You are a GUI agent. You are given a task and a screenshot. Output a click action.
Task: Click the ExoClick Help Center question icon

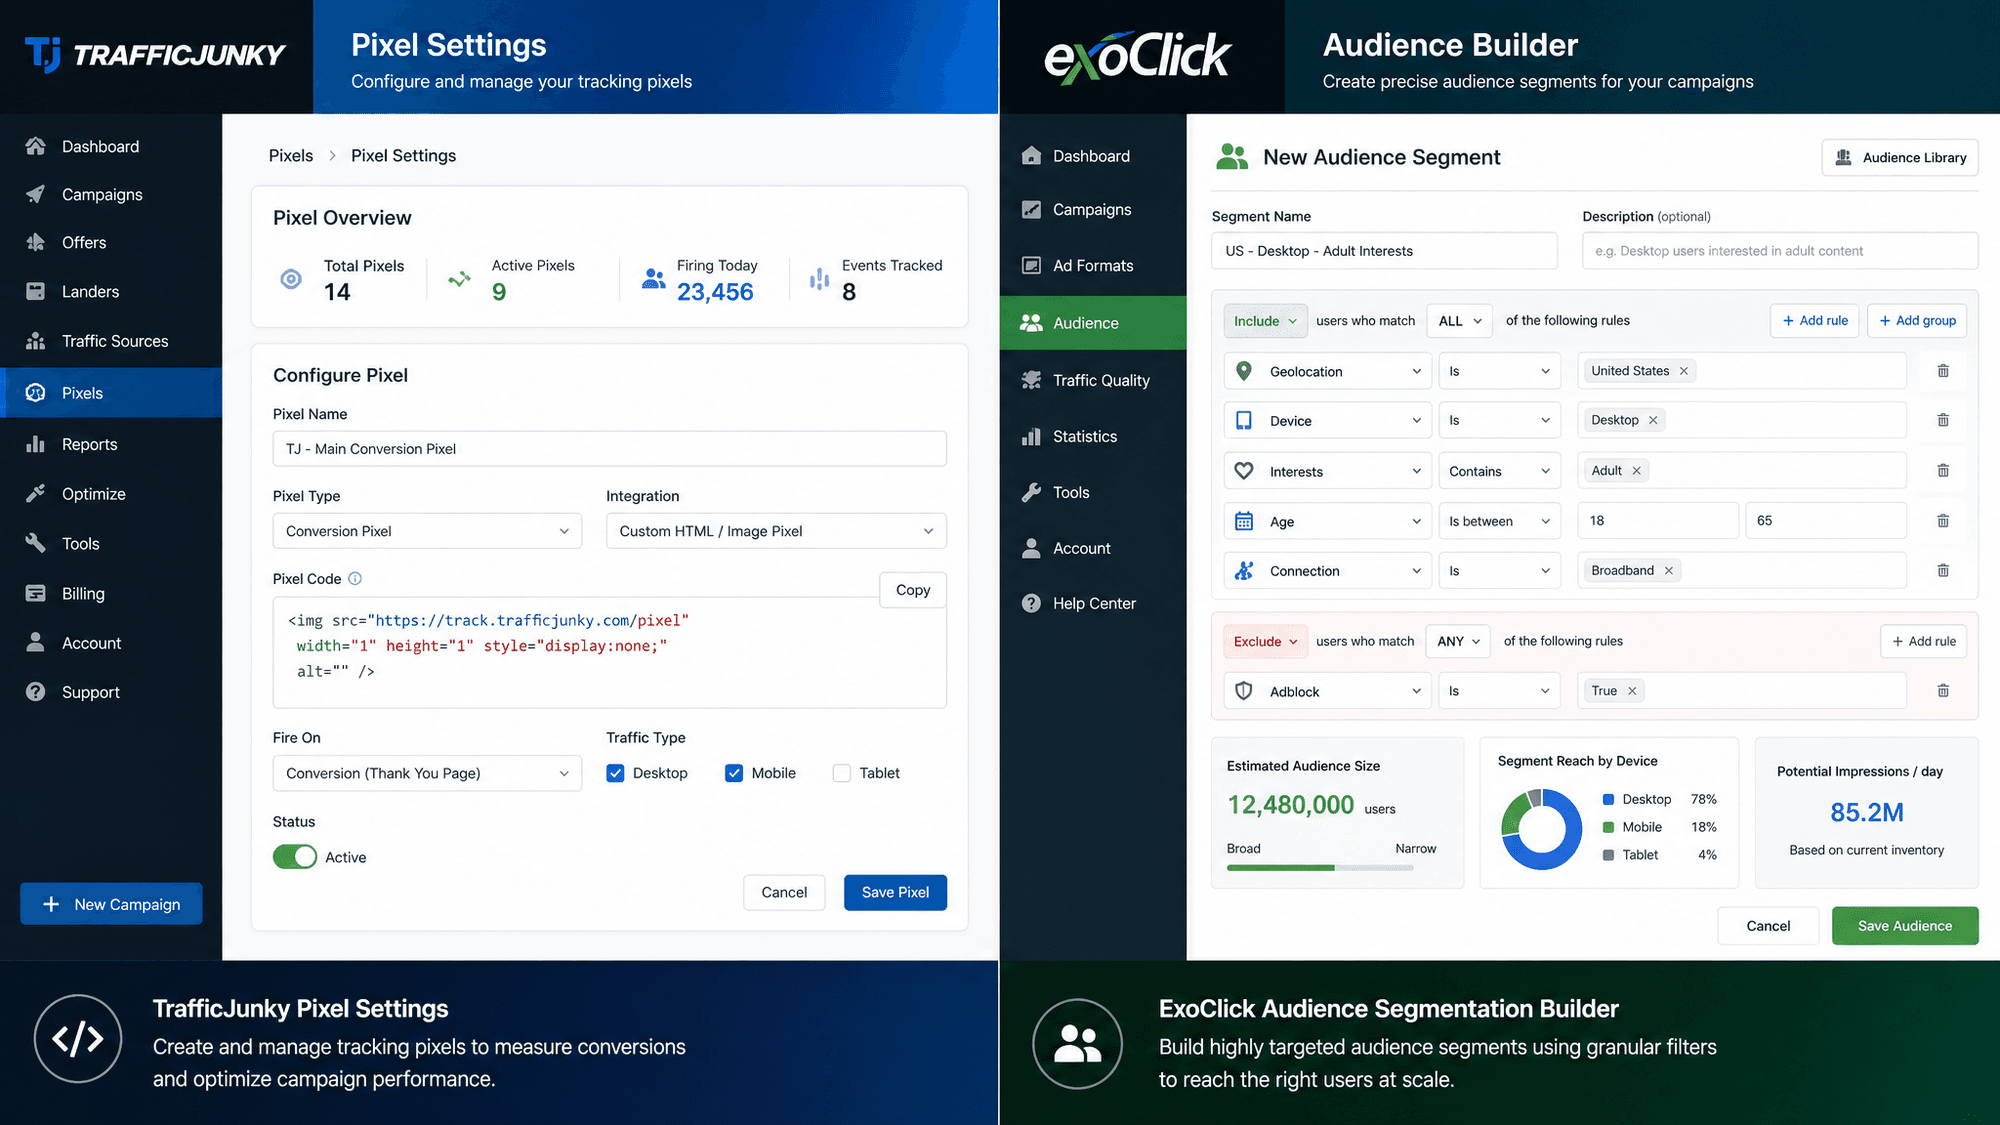tap(1031, 603)
